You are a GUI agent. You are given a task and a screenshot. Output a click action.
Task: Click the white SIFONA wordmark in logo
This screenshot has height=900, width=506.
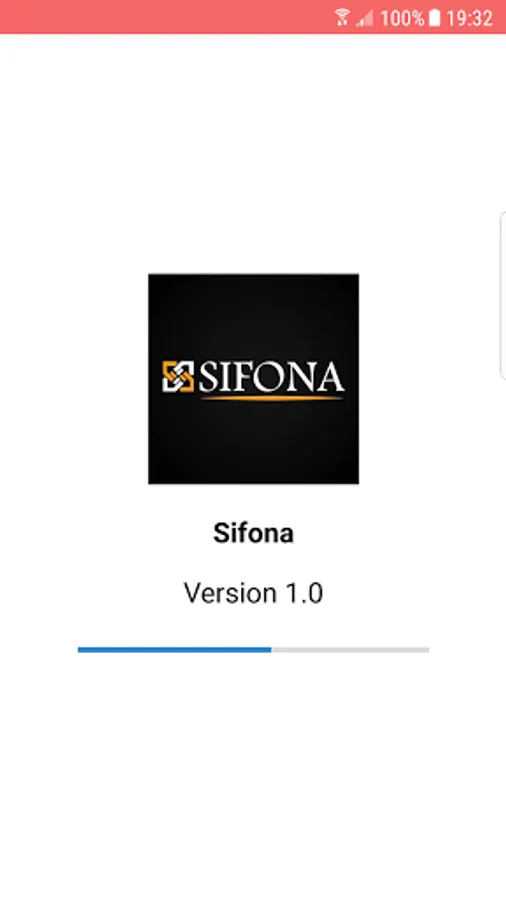click(x=271, y=376)
